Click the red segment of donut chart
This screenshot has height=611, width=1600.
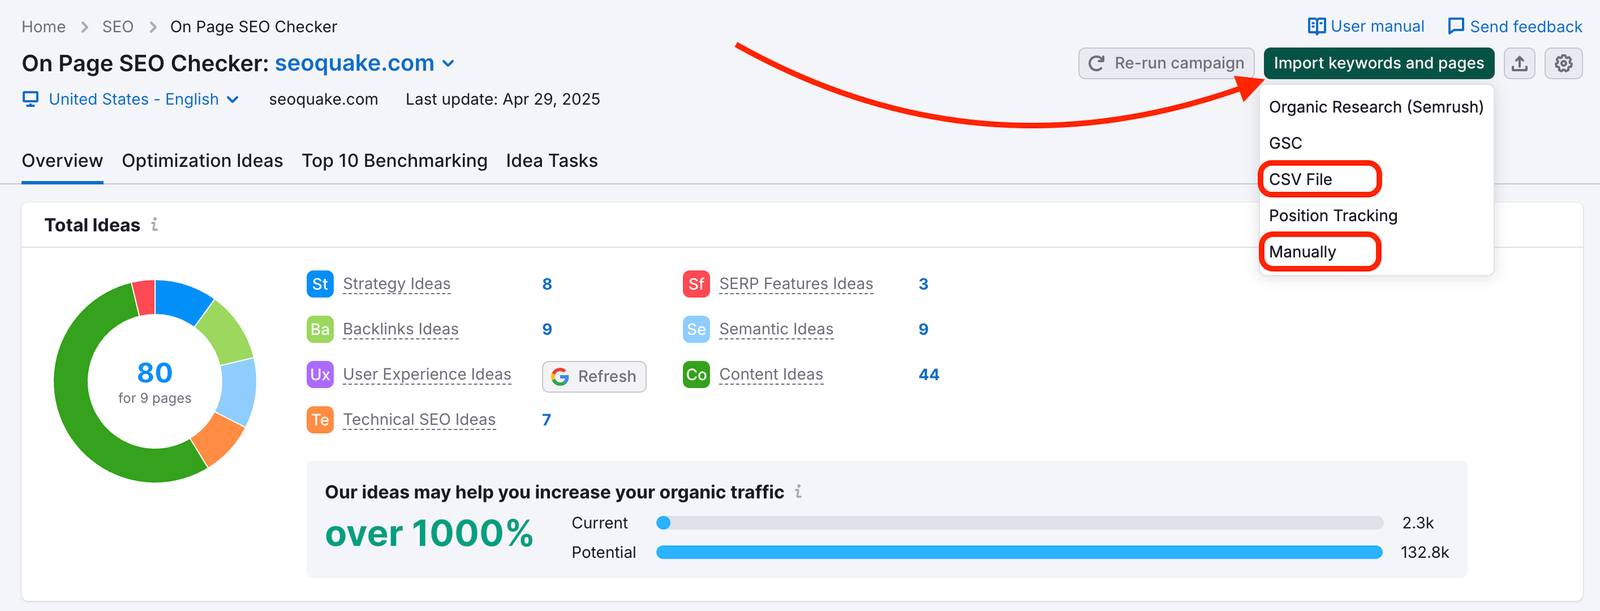[x=144, y=298]
